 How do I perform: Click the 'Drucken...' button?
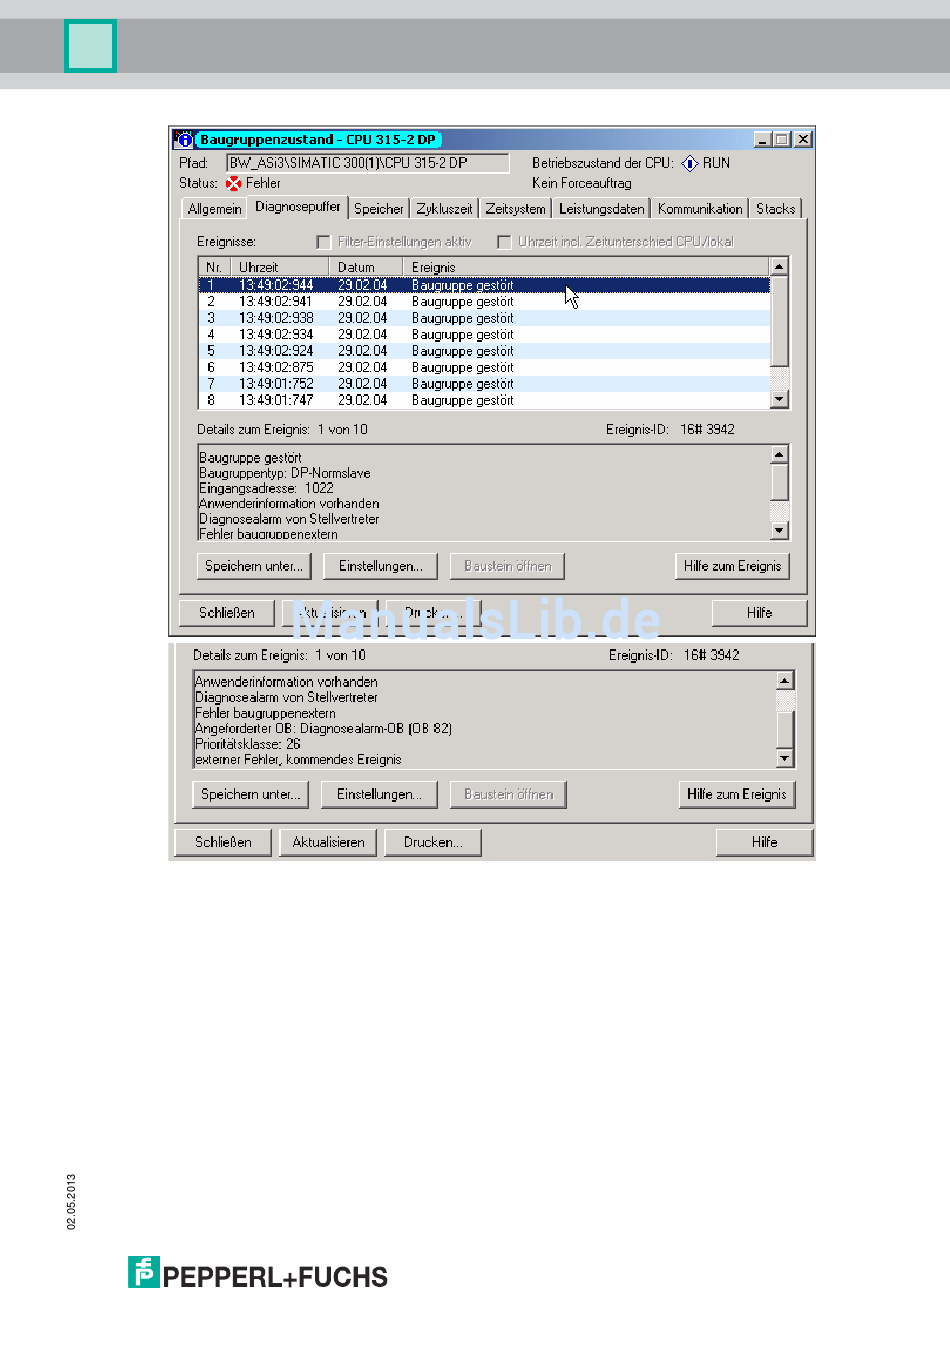(x=433, y=842)
